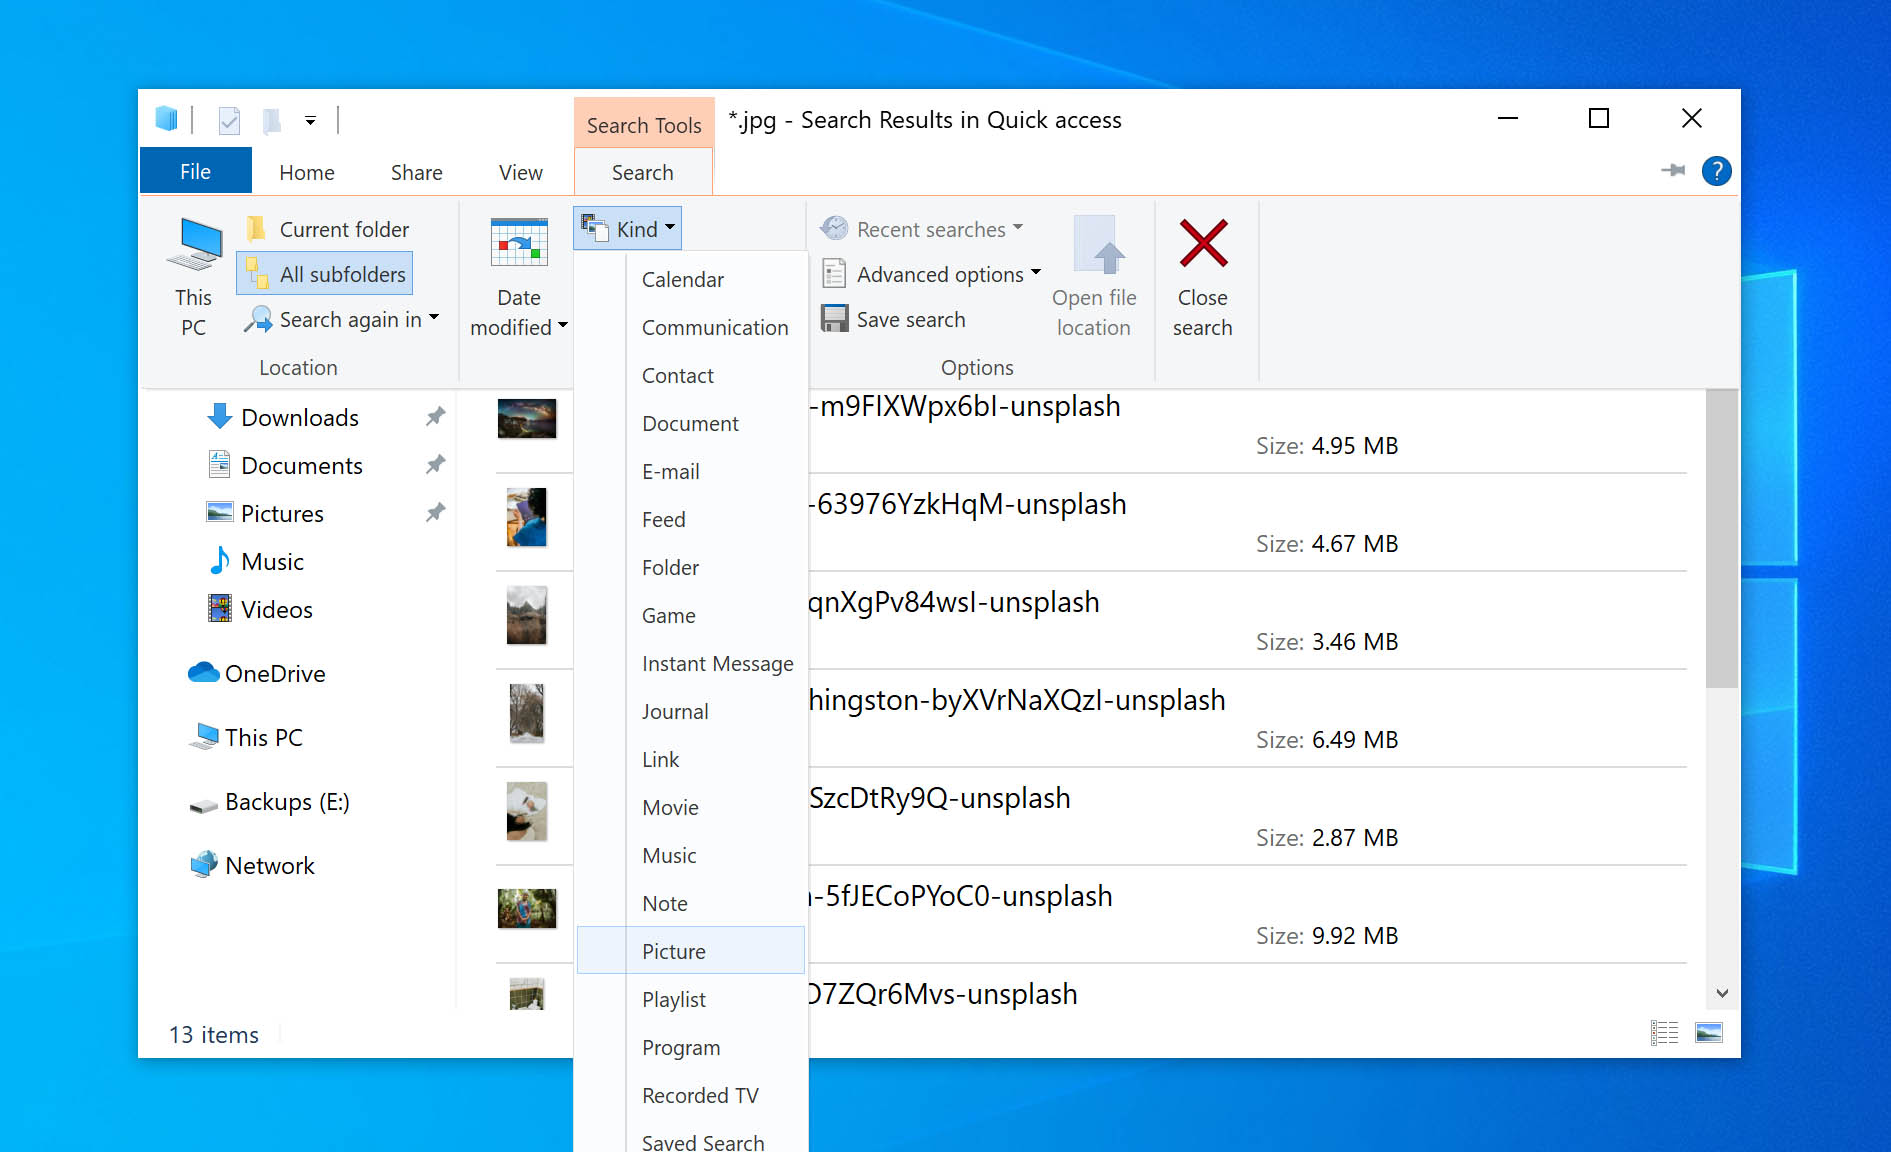Choose Movie from the Kind menu
This screenshot has width=1891, height=1152.
[x=691, y=808]
